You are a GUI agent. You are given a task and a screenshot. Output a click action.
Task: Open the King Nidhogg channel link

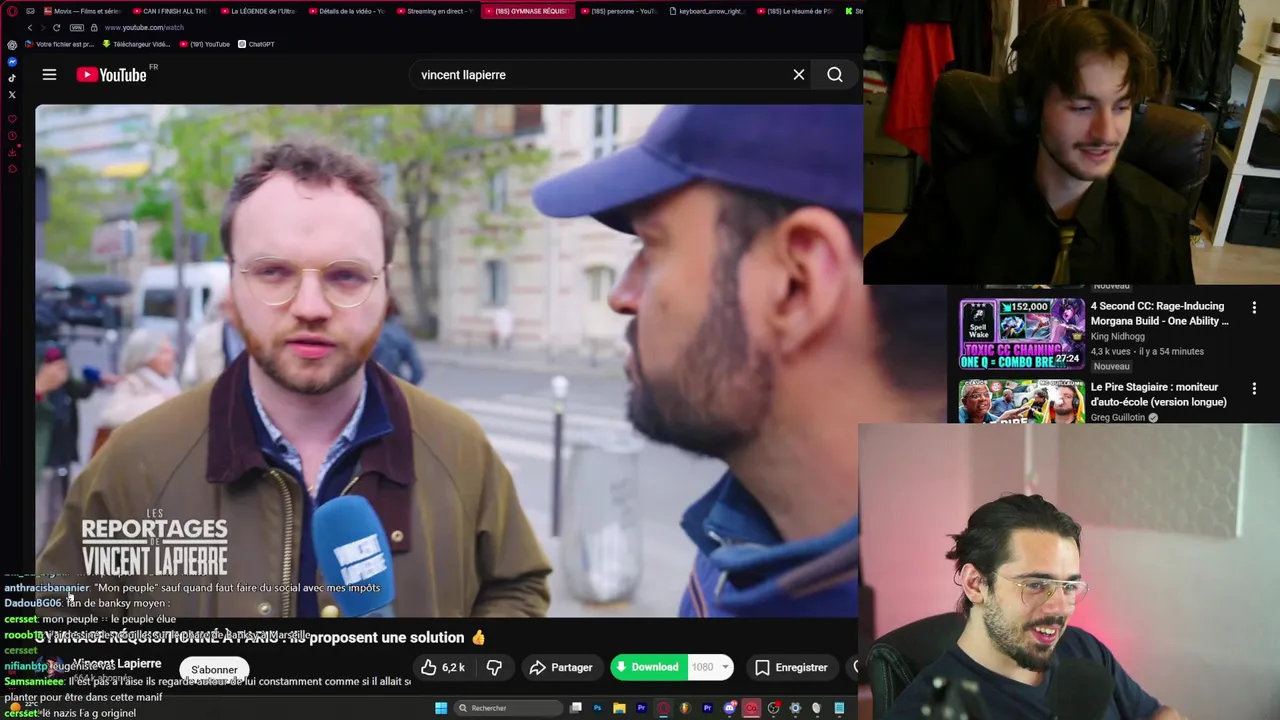click(x=1117, y=336)
